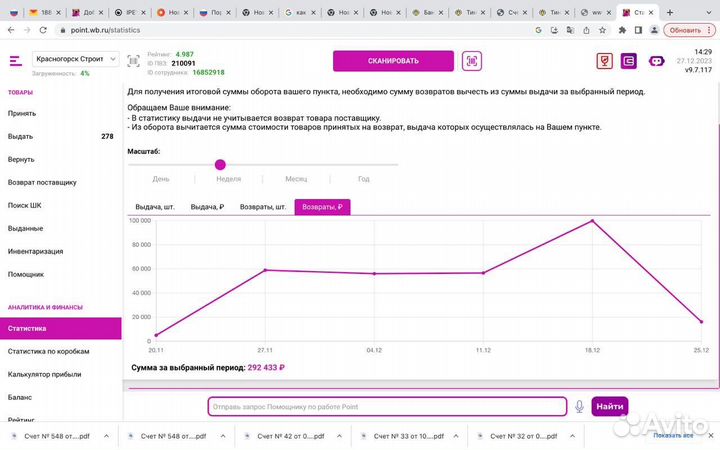Click the microphone icon in assistant bar
720x450 pixels.
579,406
